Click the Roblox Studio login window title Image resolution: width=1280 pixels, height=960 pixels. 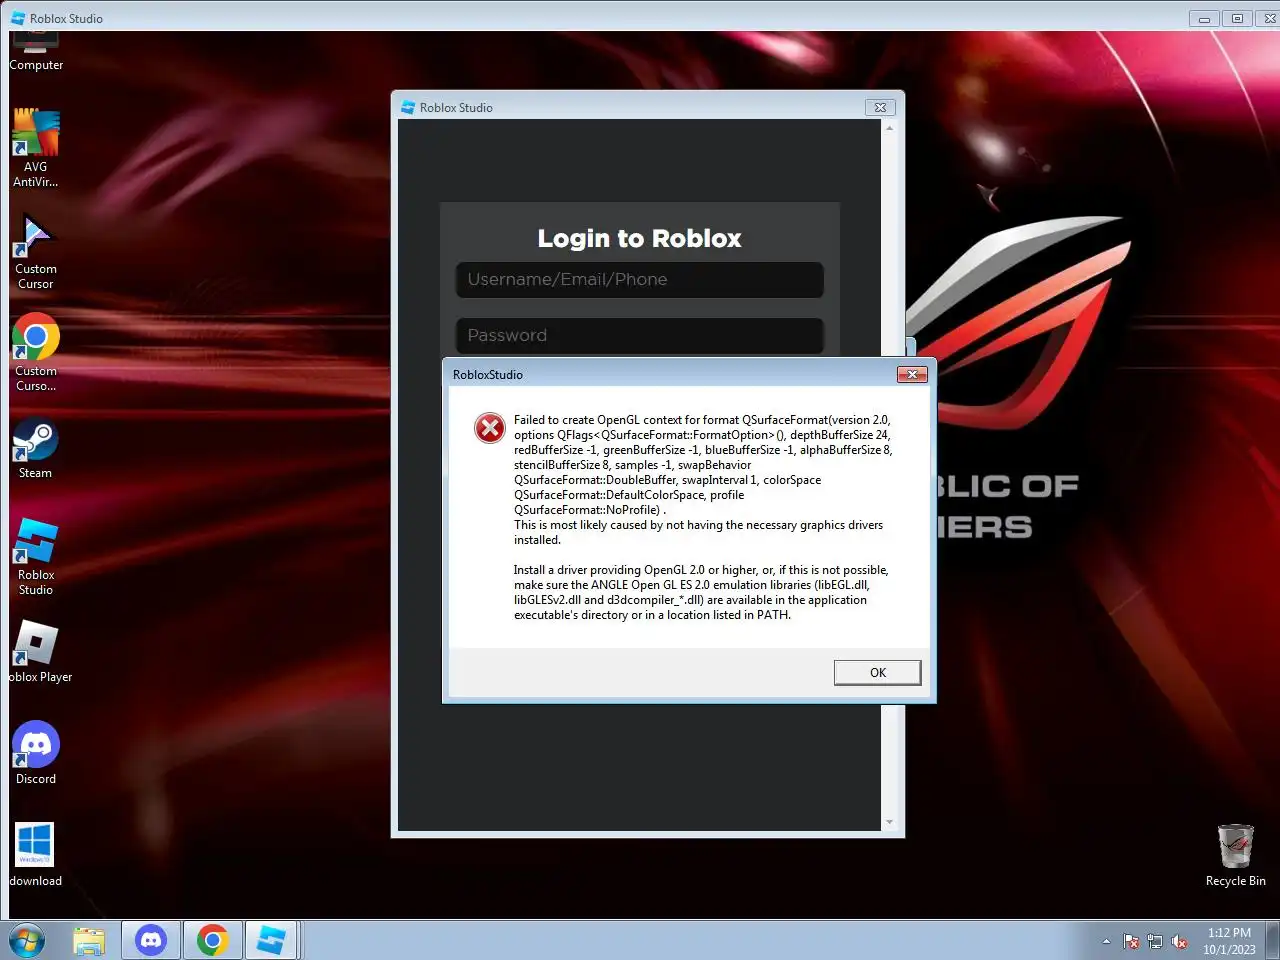[456, 108]
